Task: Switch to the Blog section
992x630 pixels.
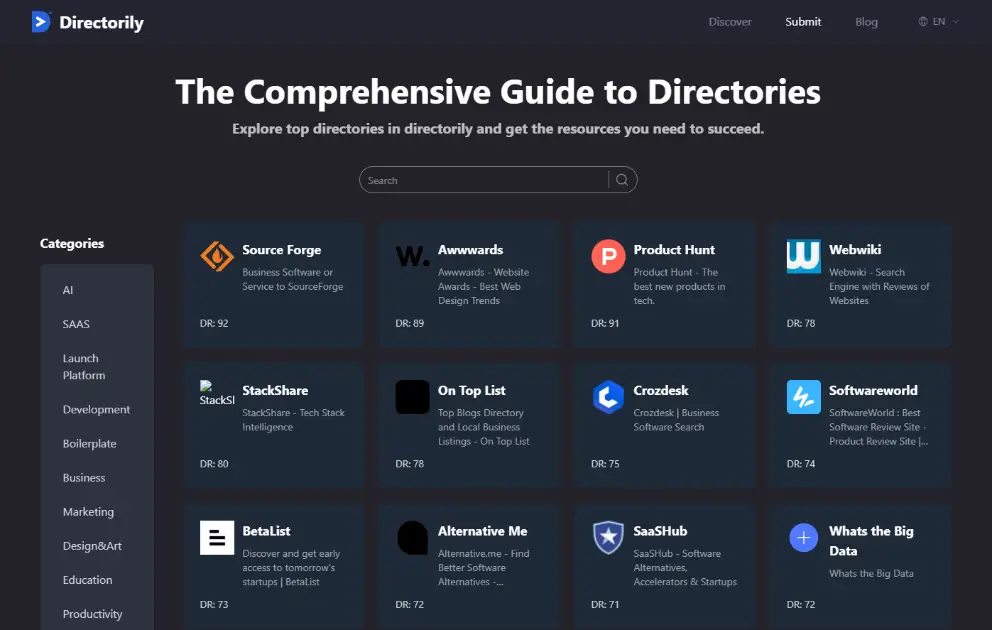Action: tap(866, 21)
